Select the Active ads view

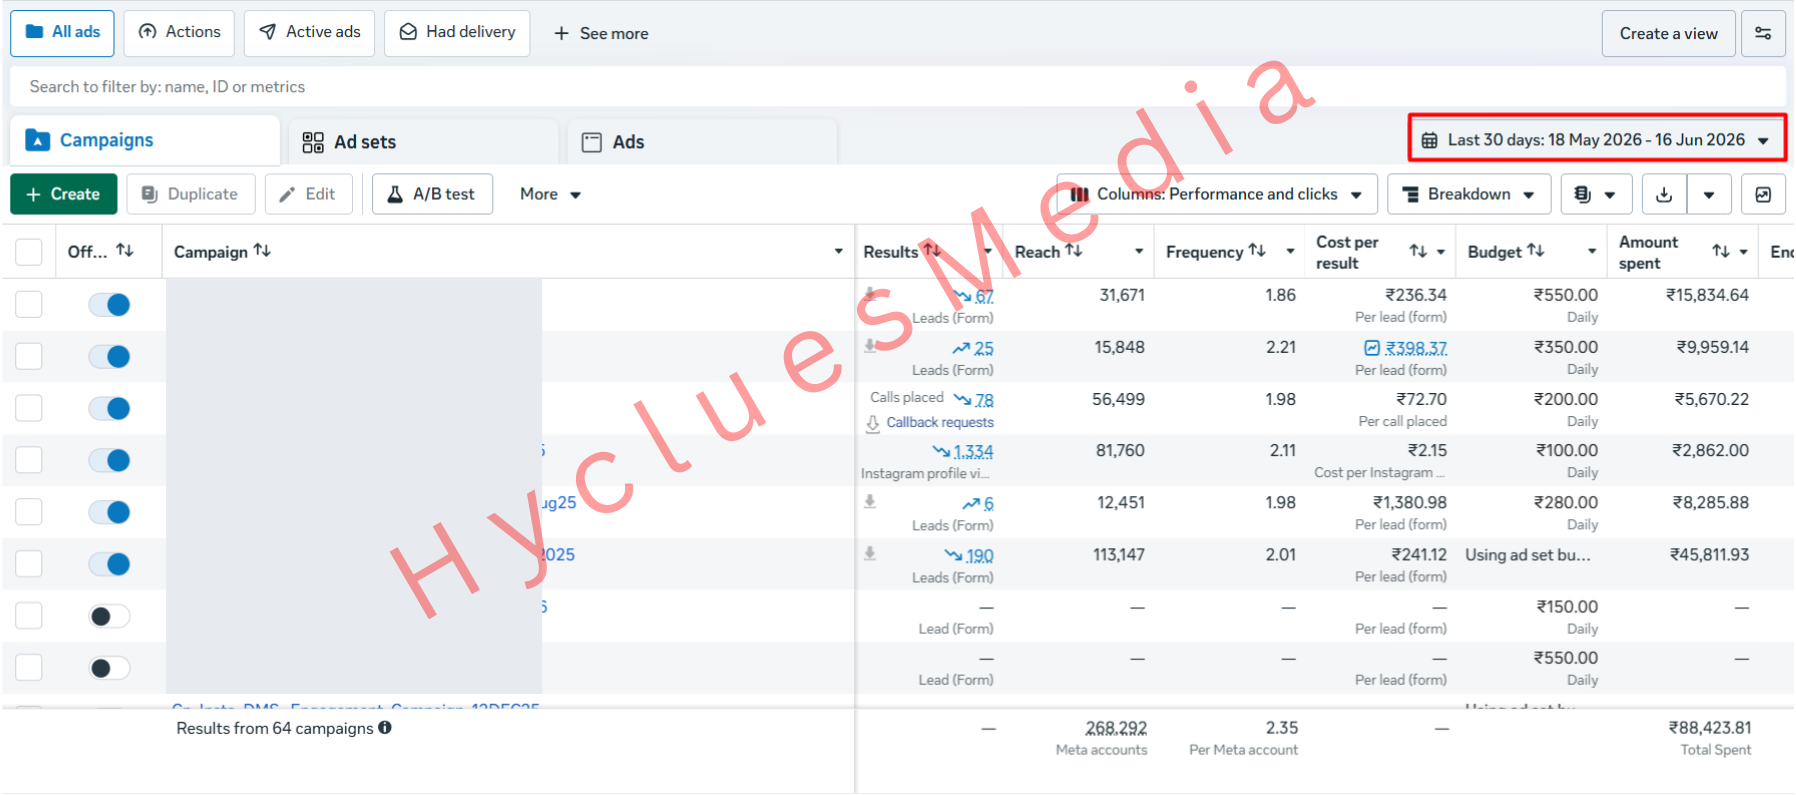click(310, 33)
